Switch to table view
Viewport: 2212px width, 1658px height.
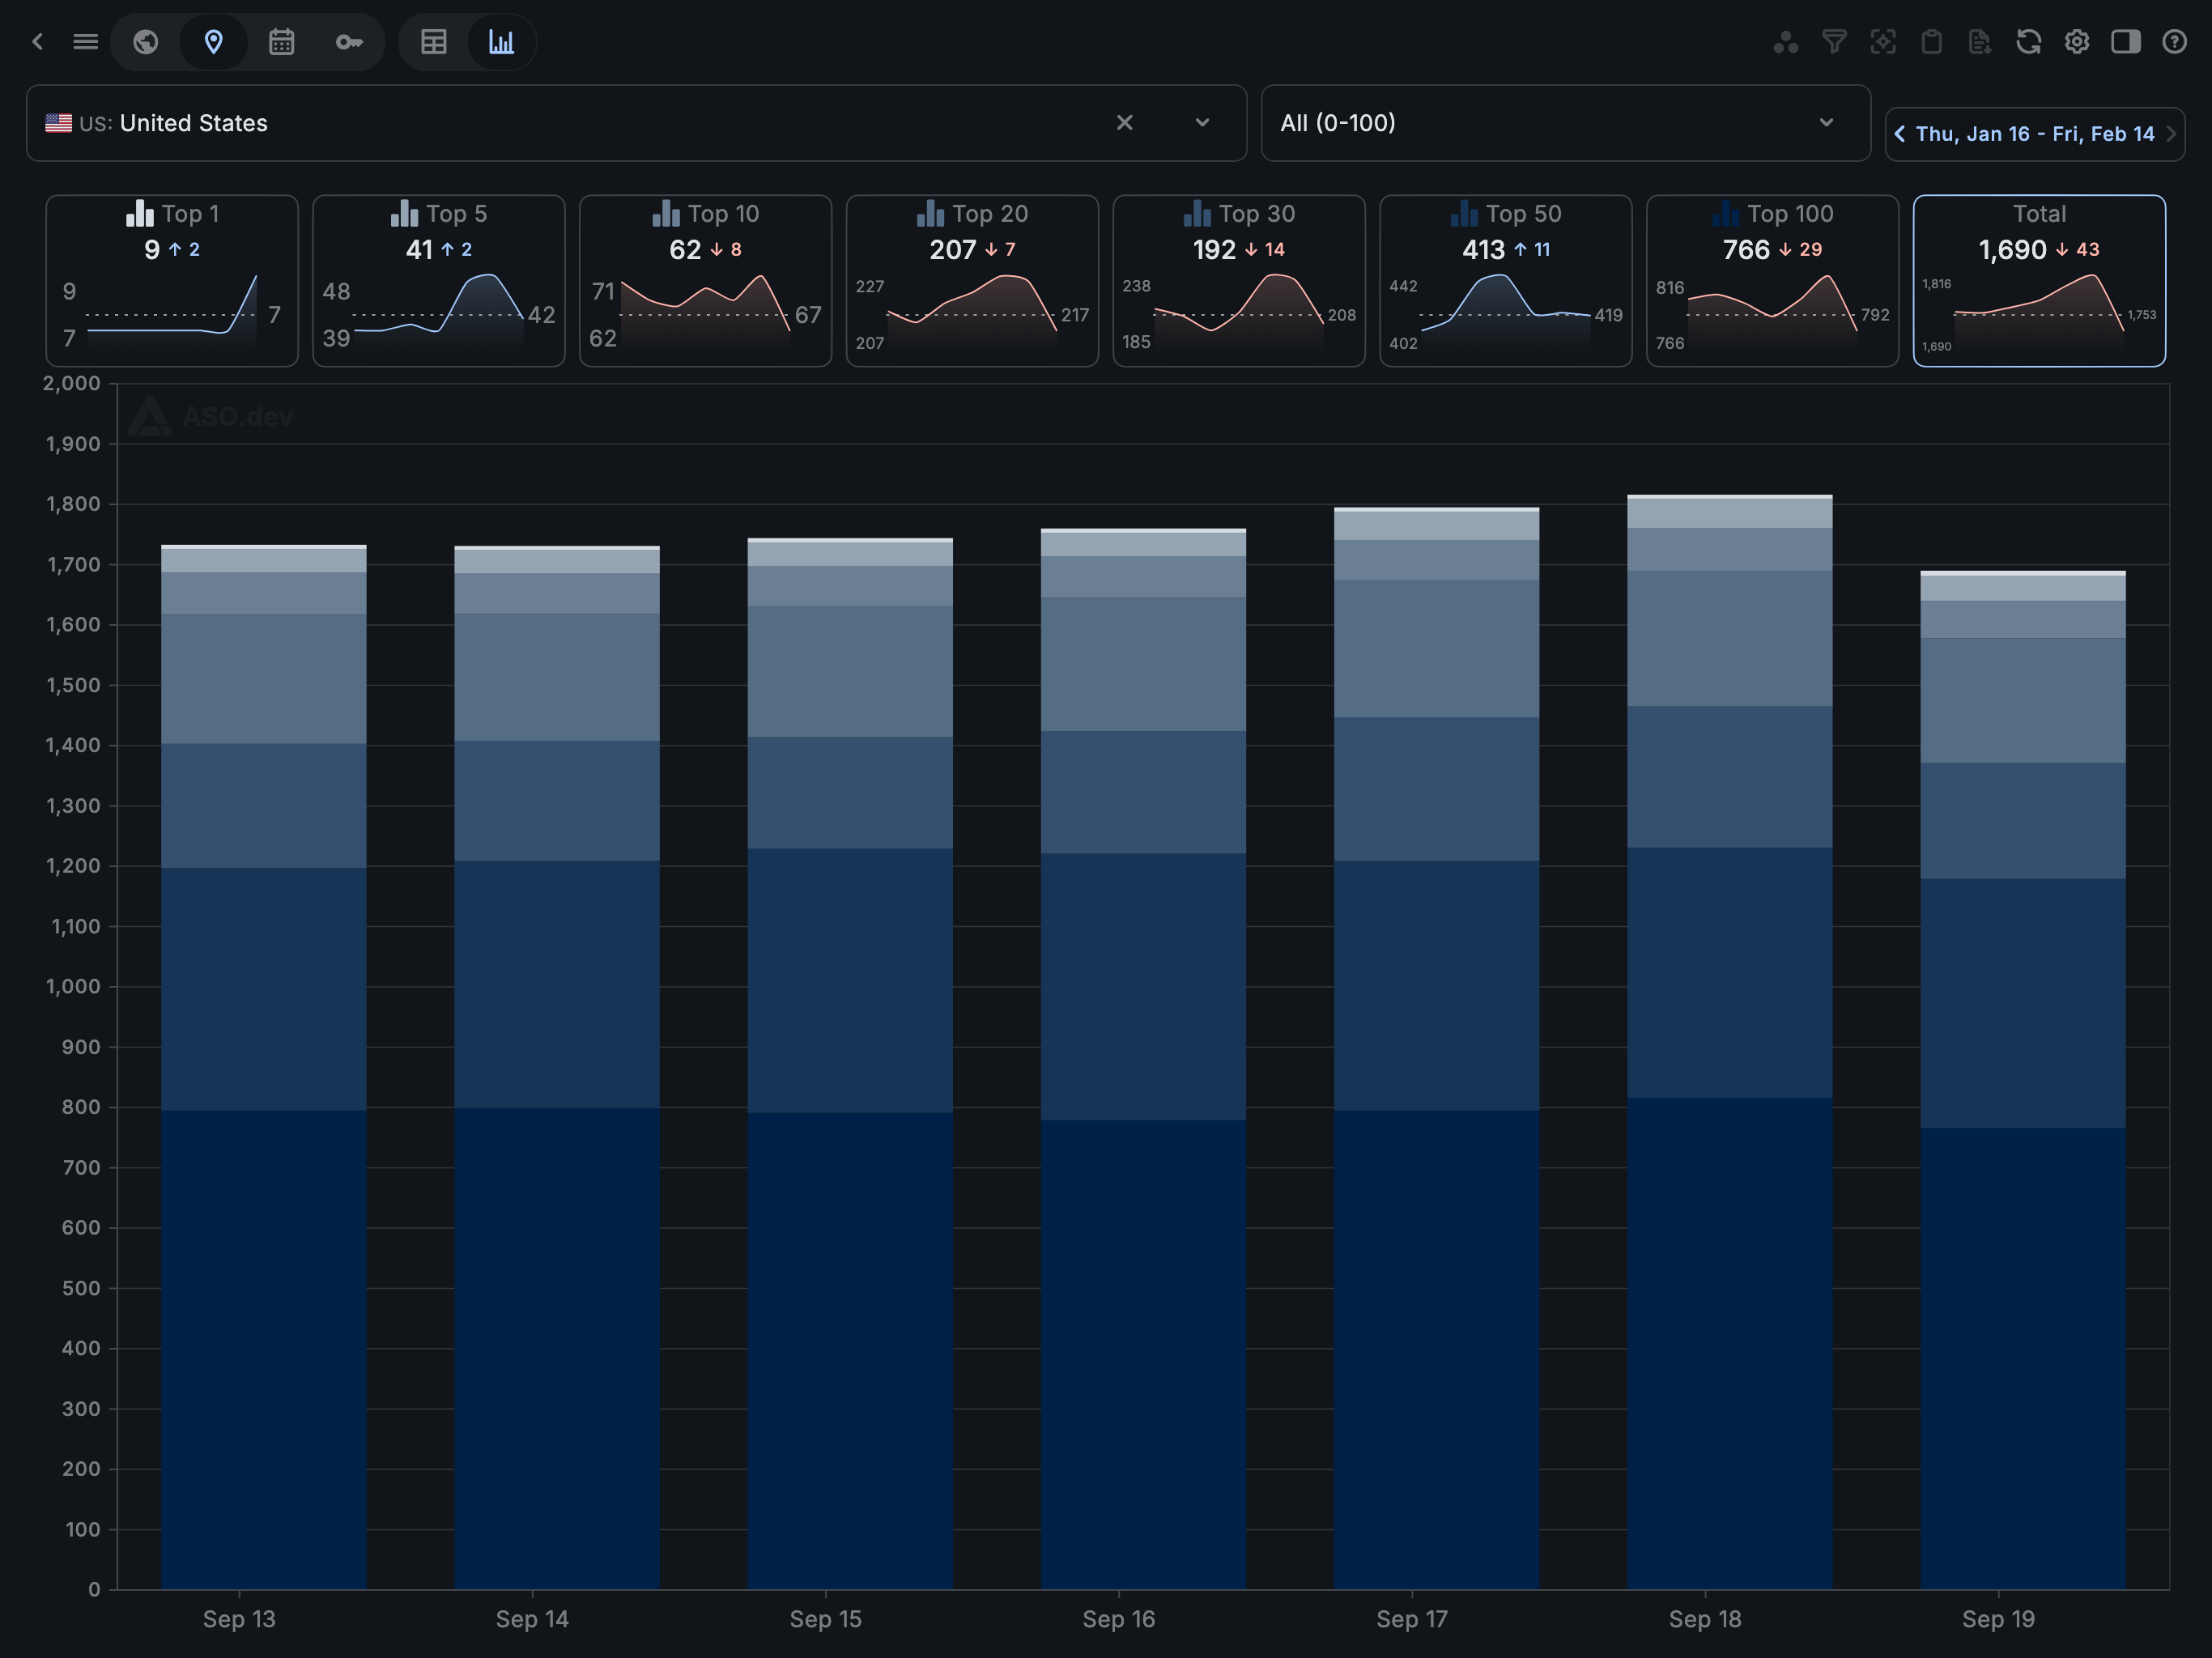click(x=433, y=42)
